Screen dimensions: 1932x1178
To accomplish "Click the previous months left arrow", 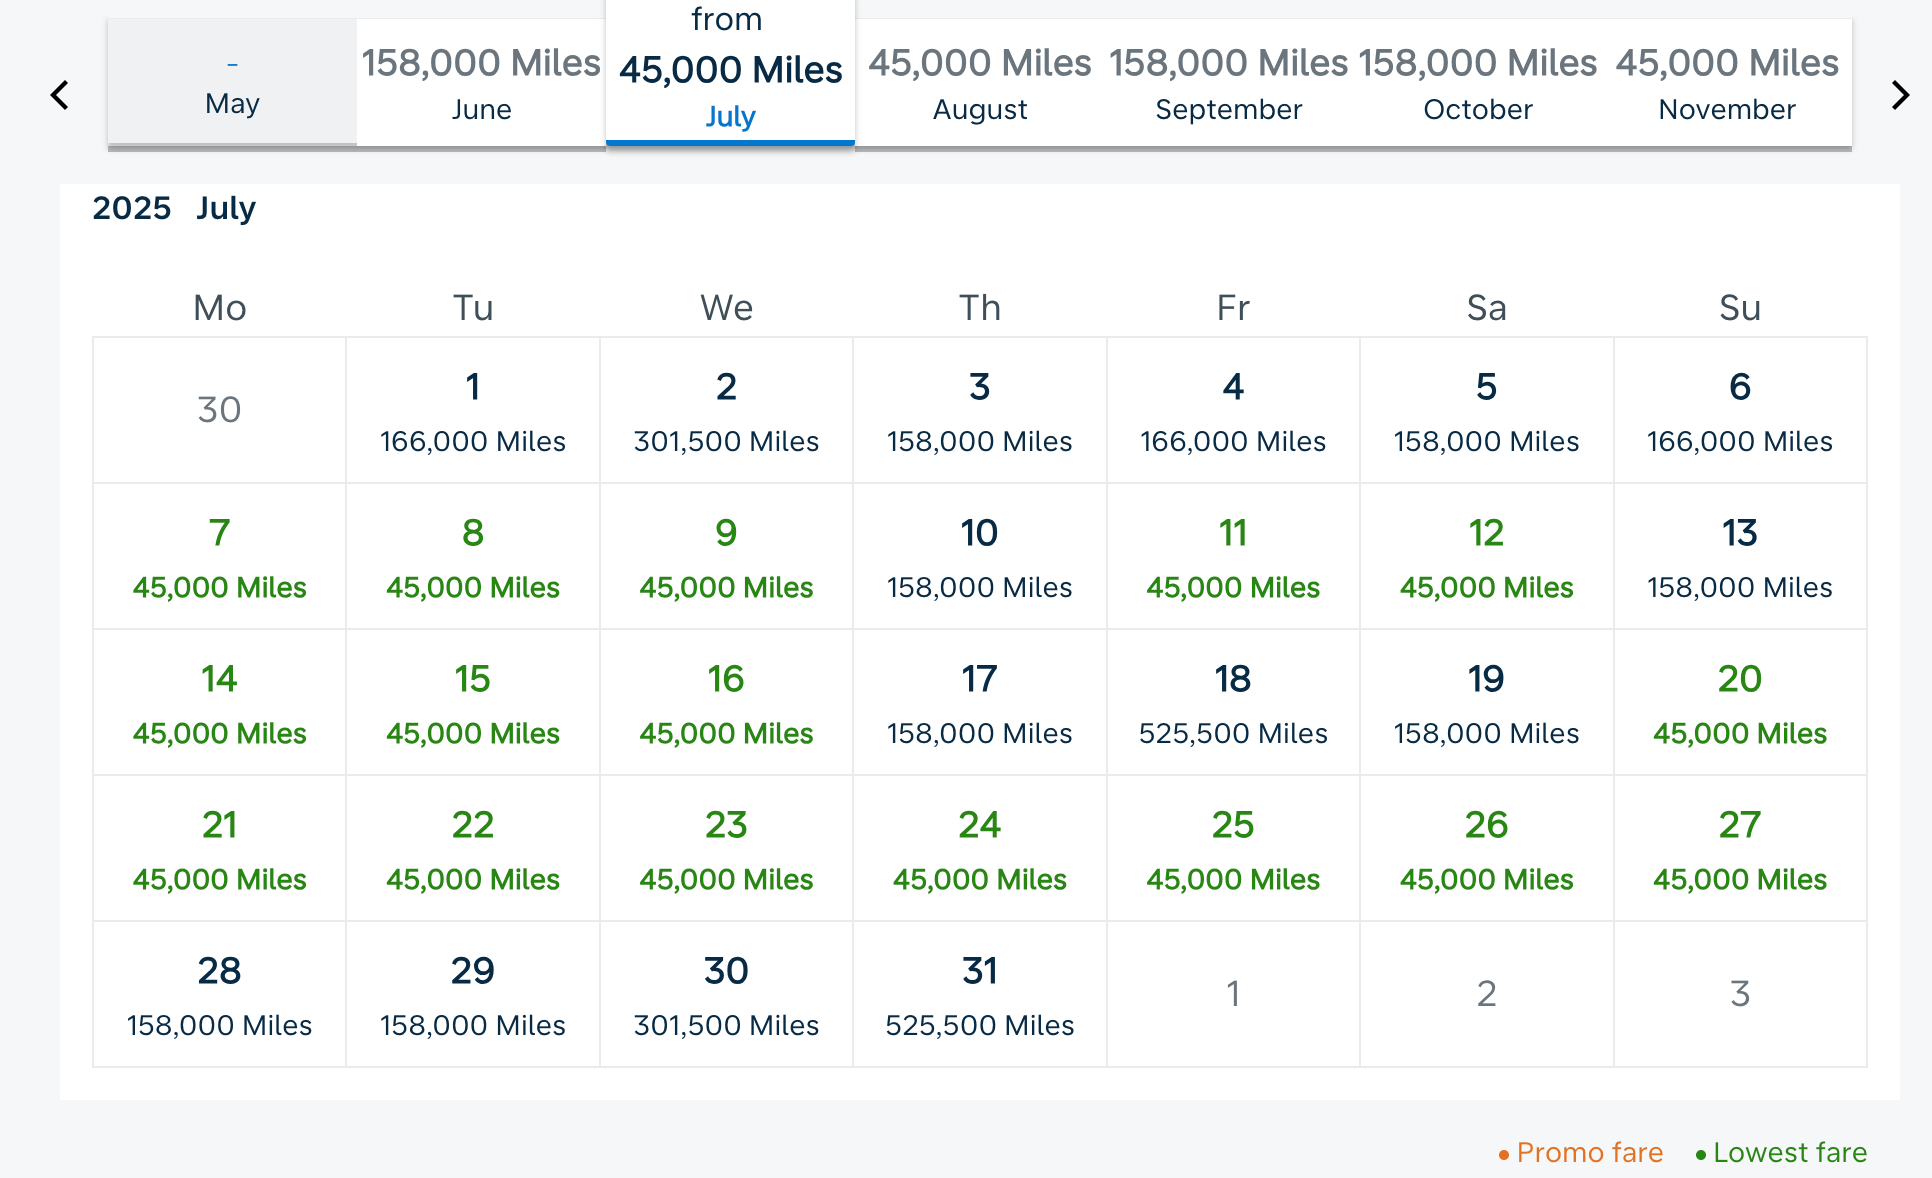I will [x=60, y=96].
